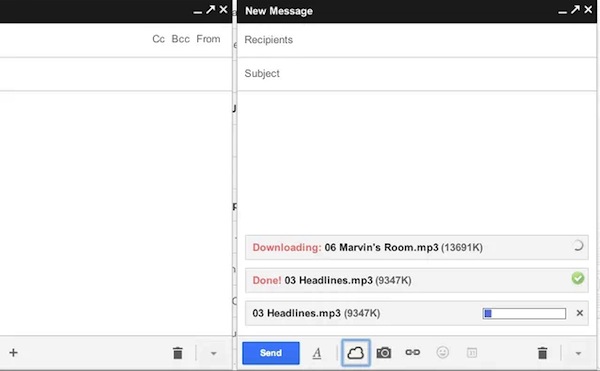Viewport: 600px width, 371px height.
Task: Select the Downloading 06 Marvin's Room.mp3 attachment
Action: tap(417, 247)
